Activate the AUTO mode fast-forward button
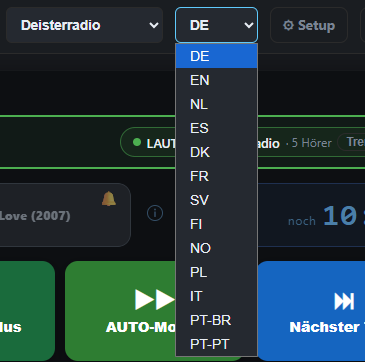Image resolution: width=365 pixels, height=362 pixels. coord(120,311)
